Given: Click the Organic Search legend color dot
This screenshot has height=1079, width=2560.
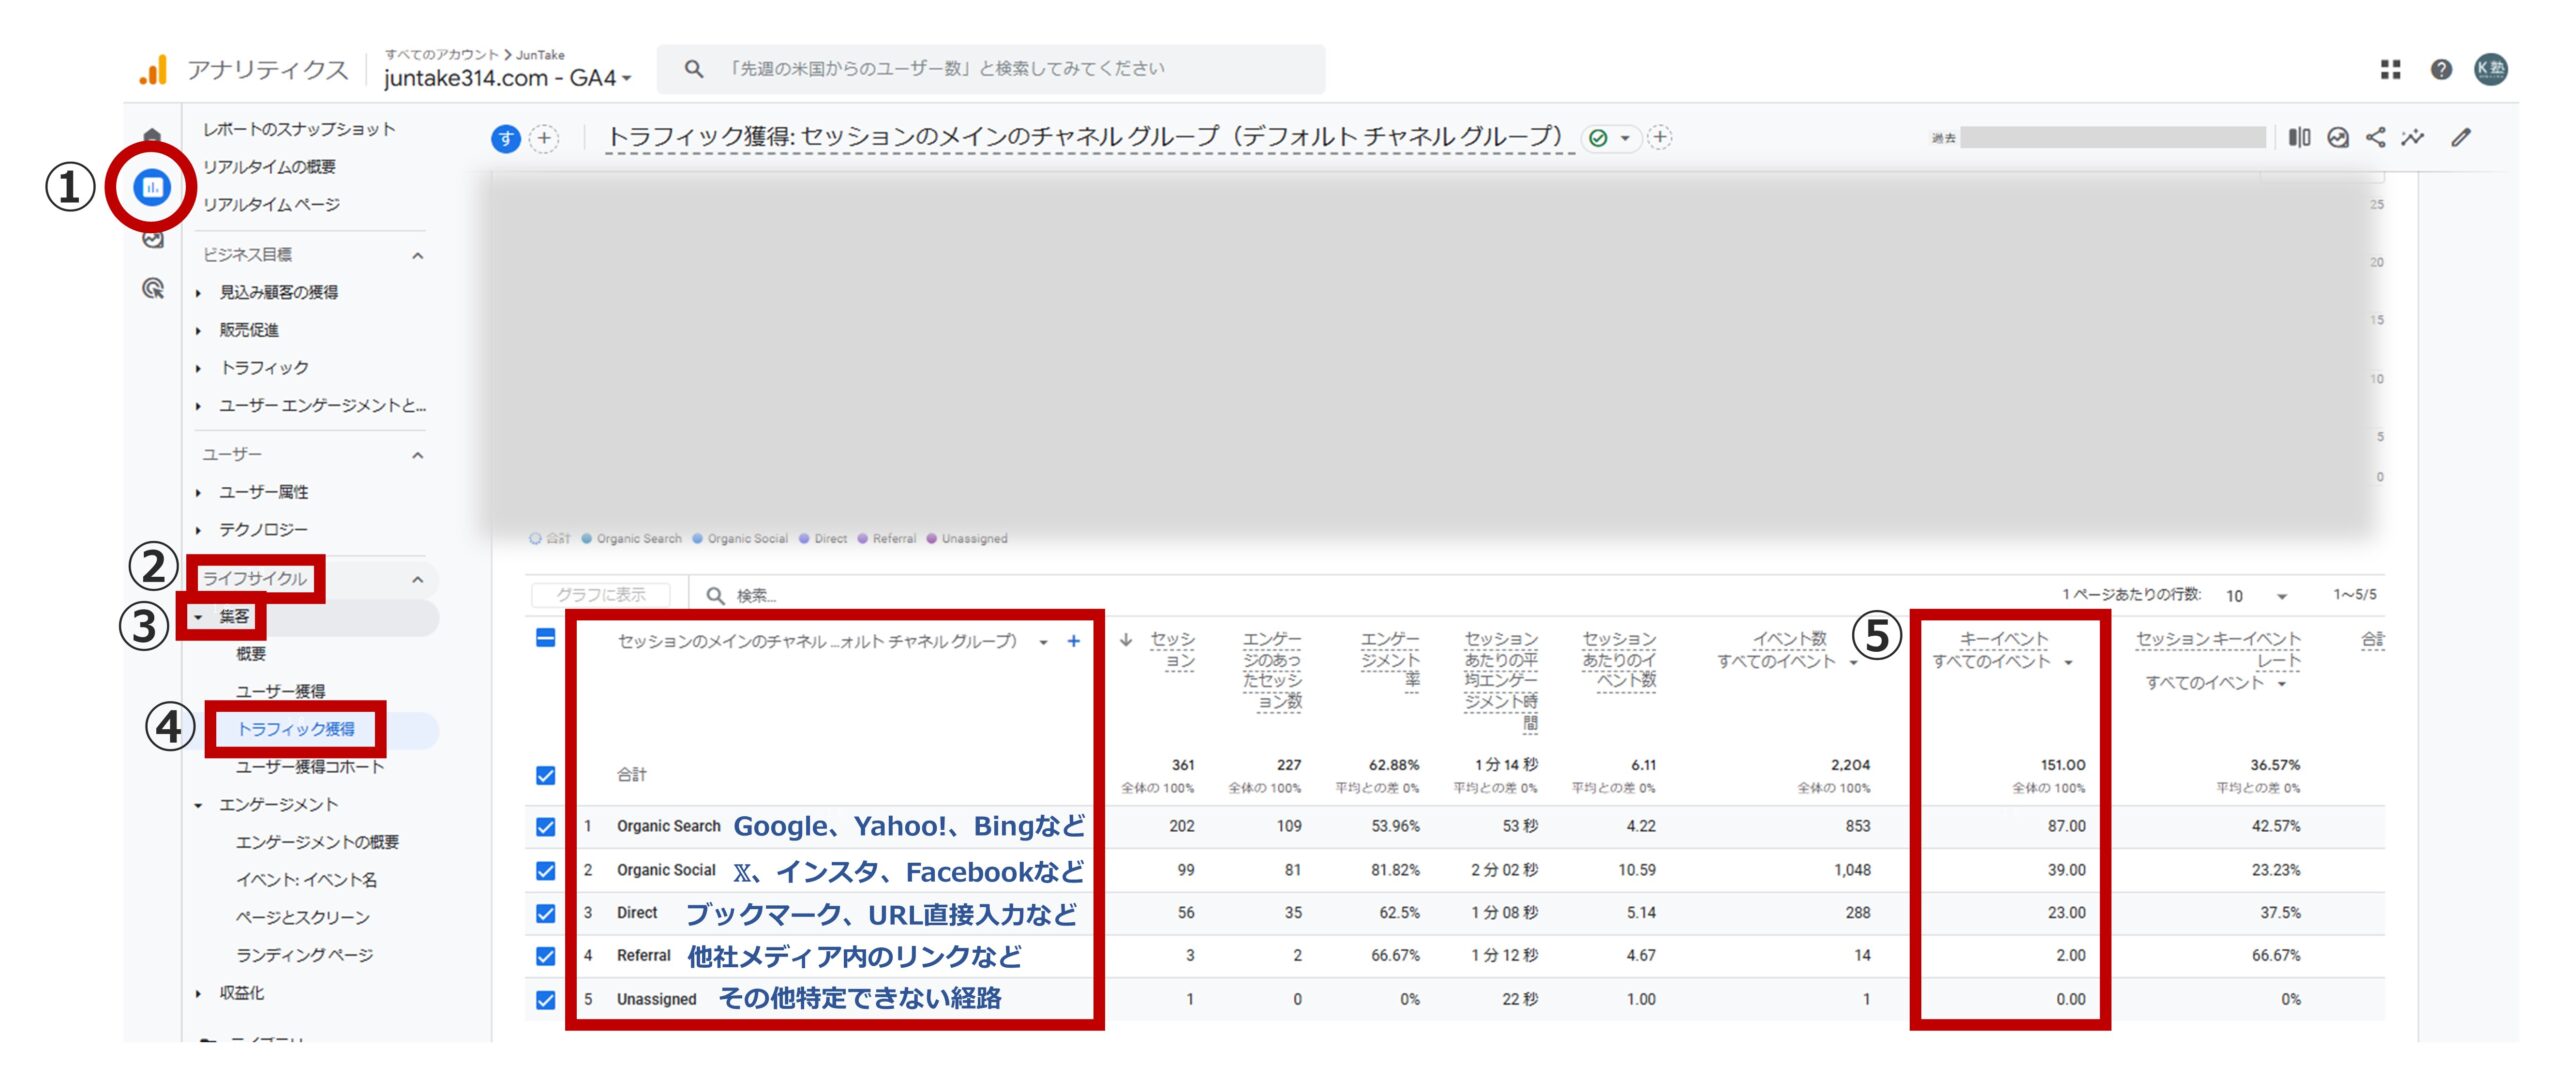Looking at the screenshot, I should tap(587, 539).
